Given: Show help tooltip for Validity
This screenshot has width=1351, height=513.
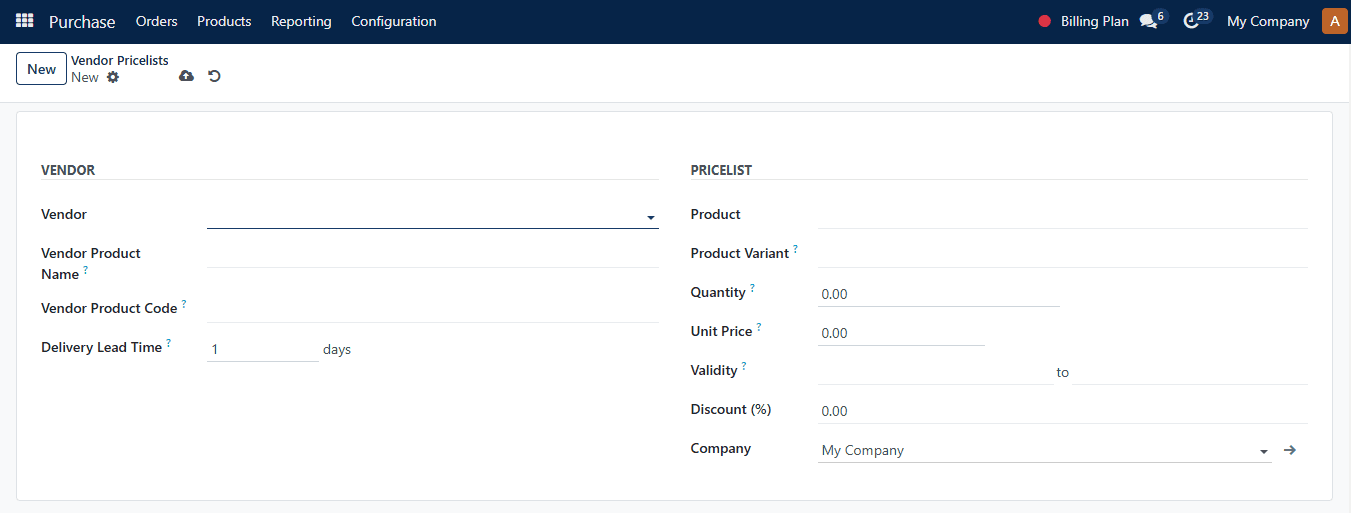Looking at the screenshot, I should coord(744,366).
